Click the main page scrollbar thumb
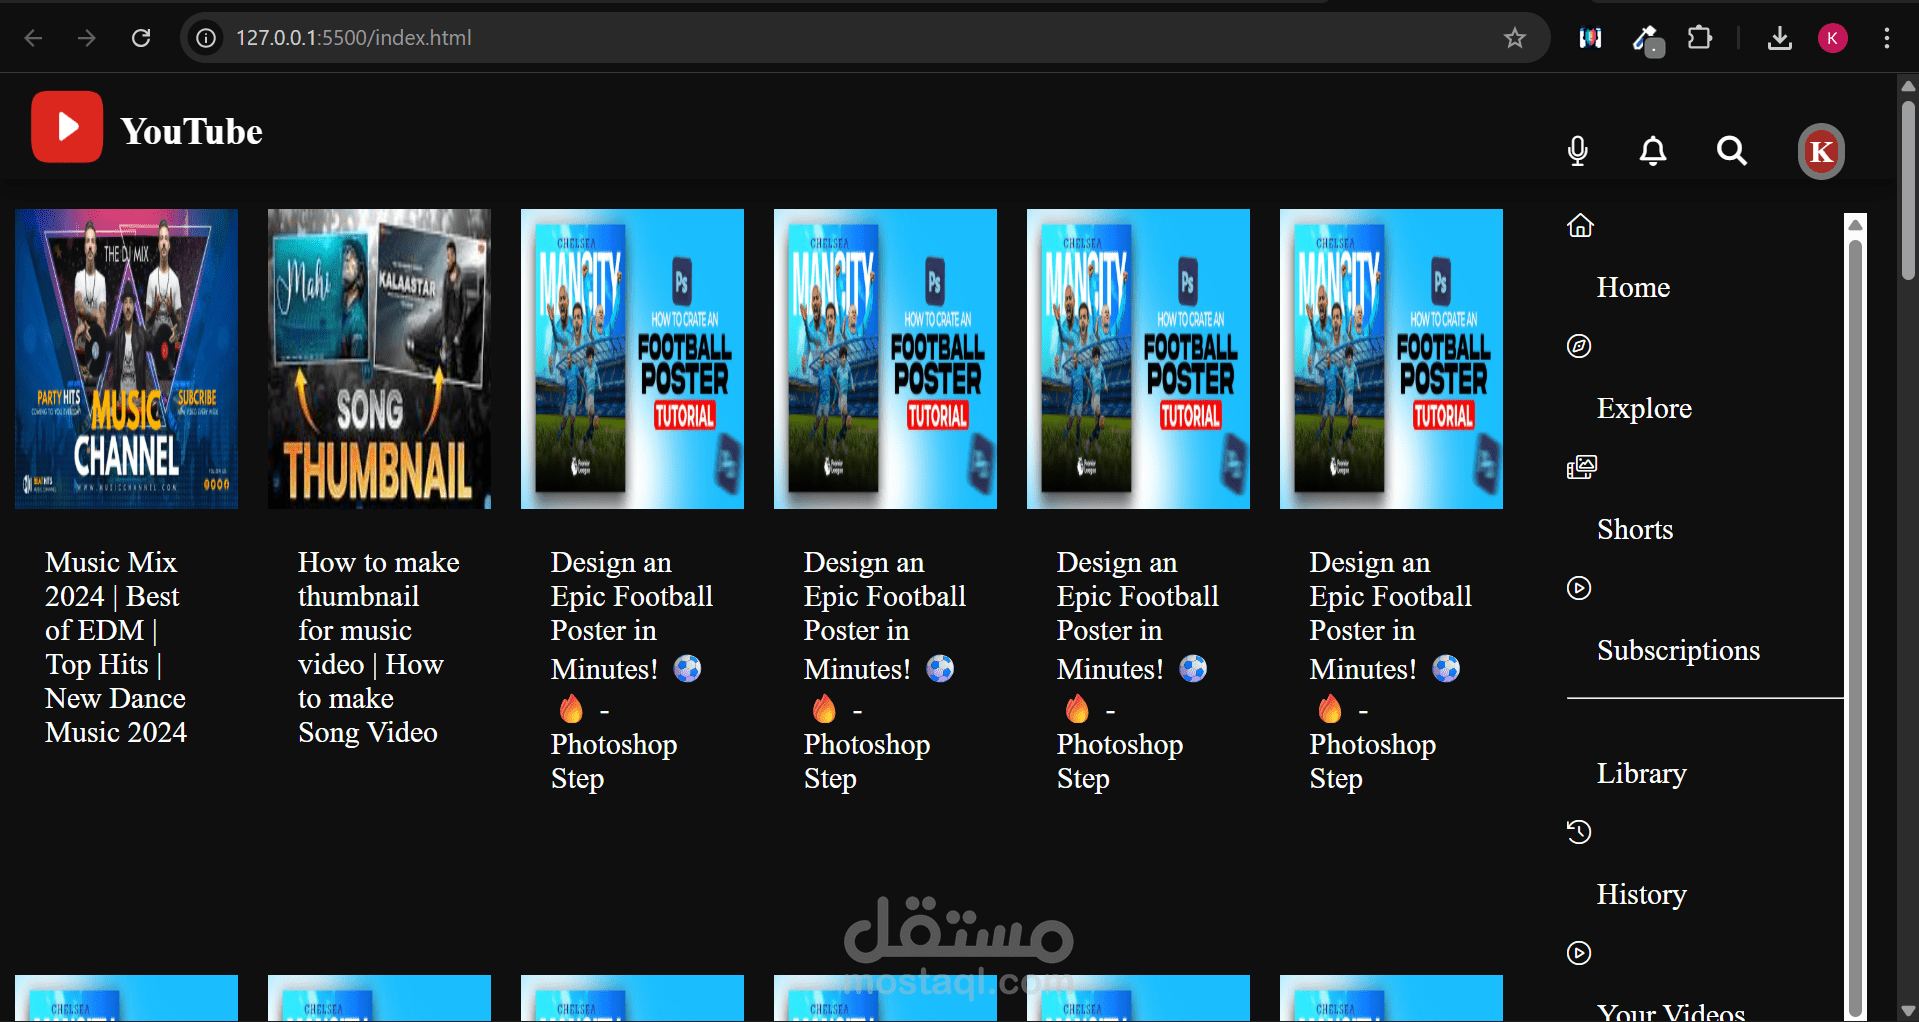Screen dimensions: 1919x1022 (1908, 189)
